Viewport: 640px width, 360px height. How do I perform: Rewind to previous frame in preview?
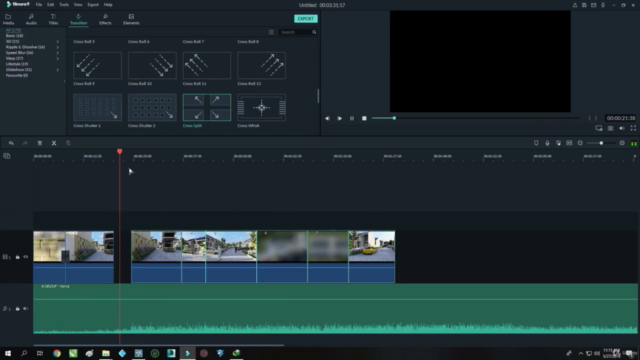tap(327, 118)
